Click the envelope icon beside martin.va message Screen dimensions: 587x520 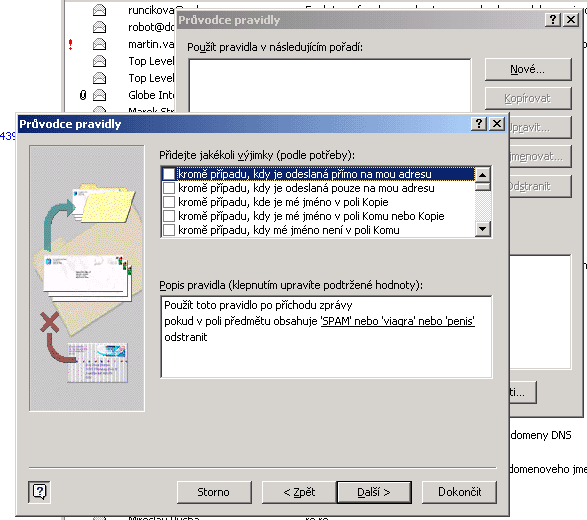pyautogui.click(x=99, y=44)
